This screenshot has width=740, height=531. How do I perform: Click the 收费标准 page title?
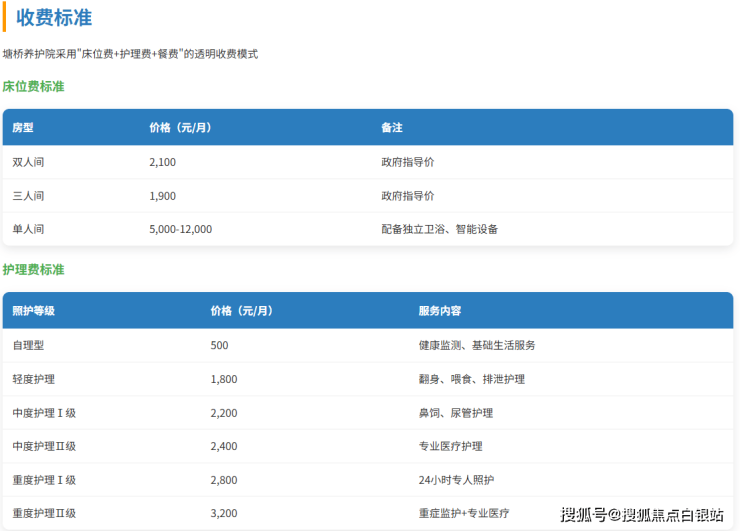[57, 17]
